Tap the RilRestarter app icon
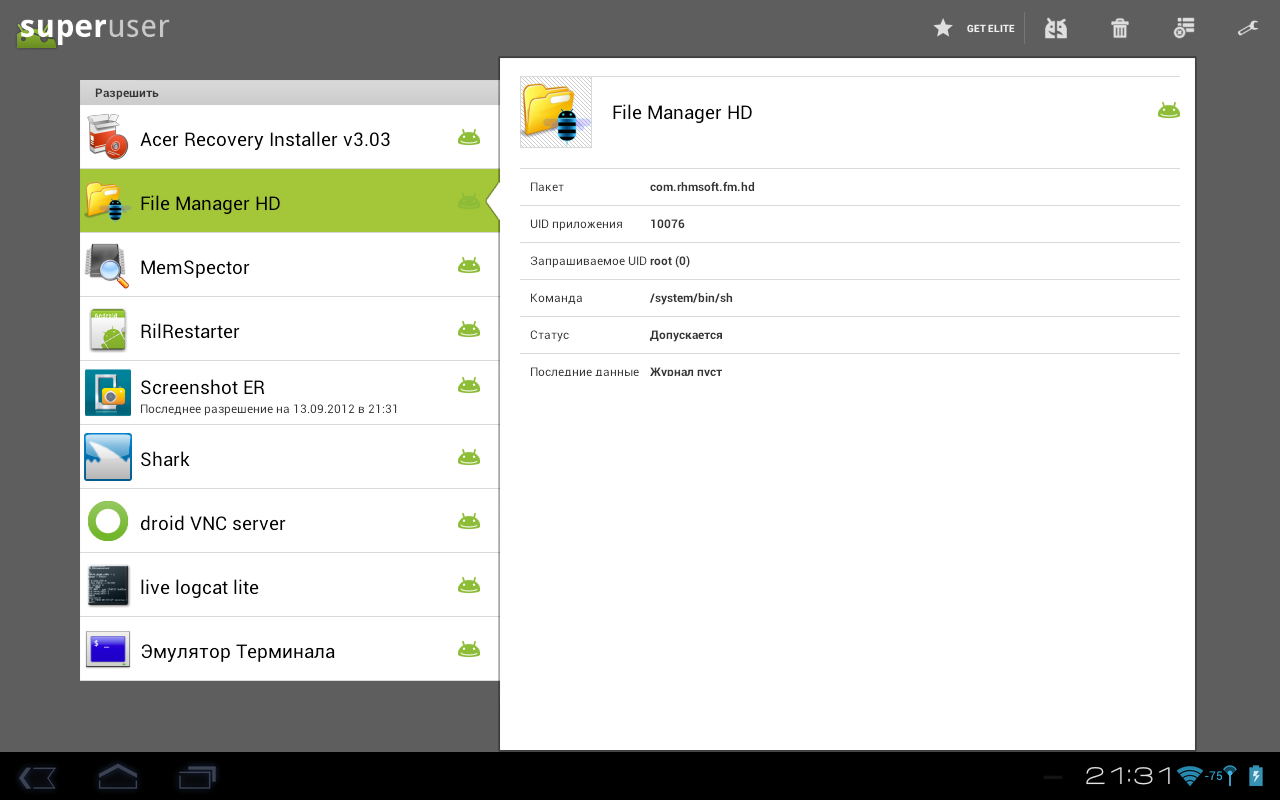This screenshot has width=1280, height=800. pos(108,329)
